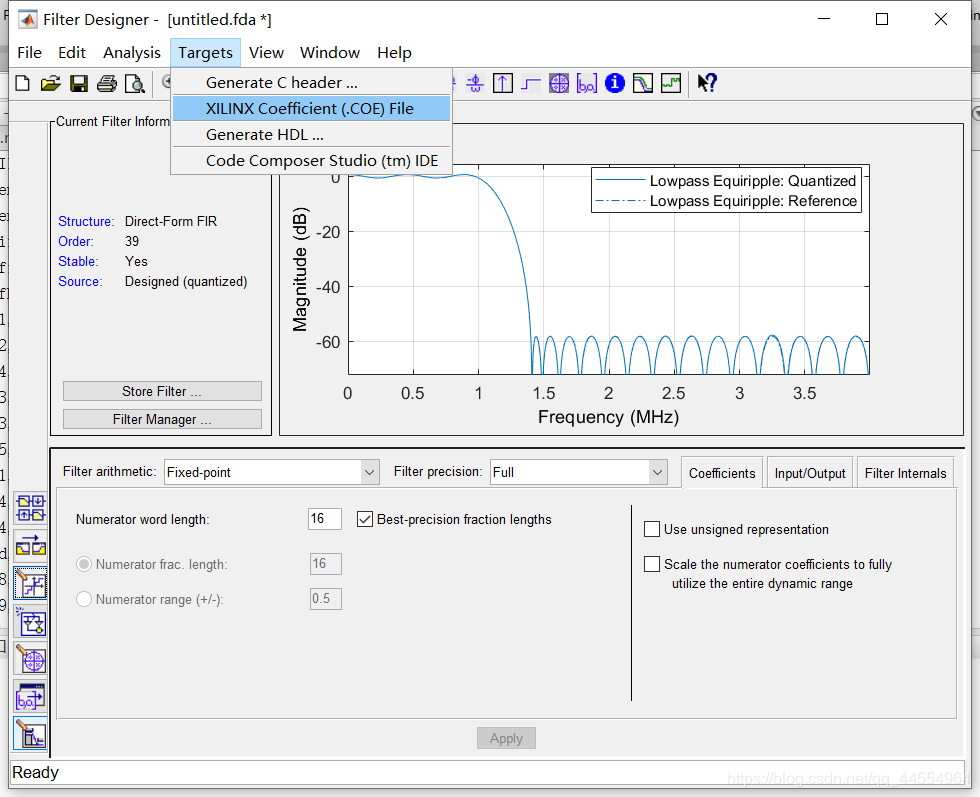This screenshot has width=980, height=797.
Task: Open Import filter from workspace panel
Action: 31,697
